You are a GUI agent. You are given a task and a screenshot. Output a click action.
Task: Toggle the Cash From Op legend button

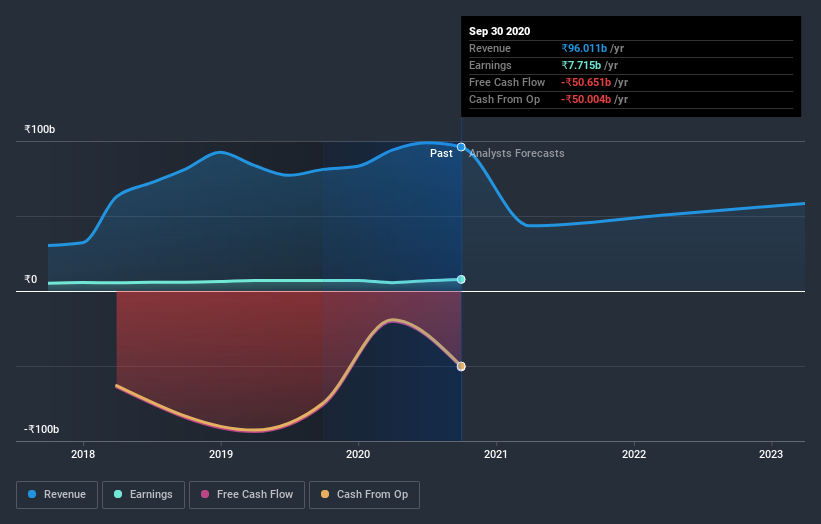[364, 495]
